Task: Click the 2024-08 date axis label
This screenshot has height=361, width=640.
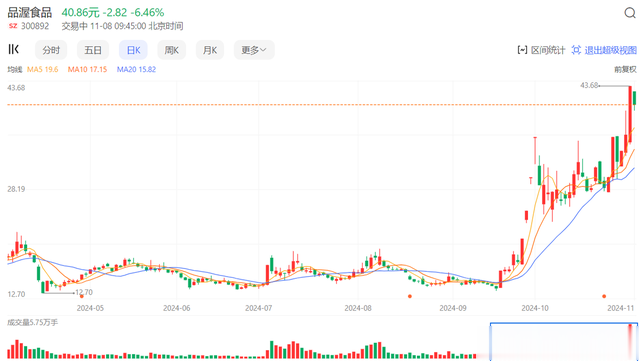Action: 358,308
